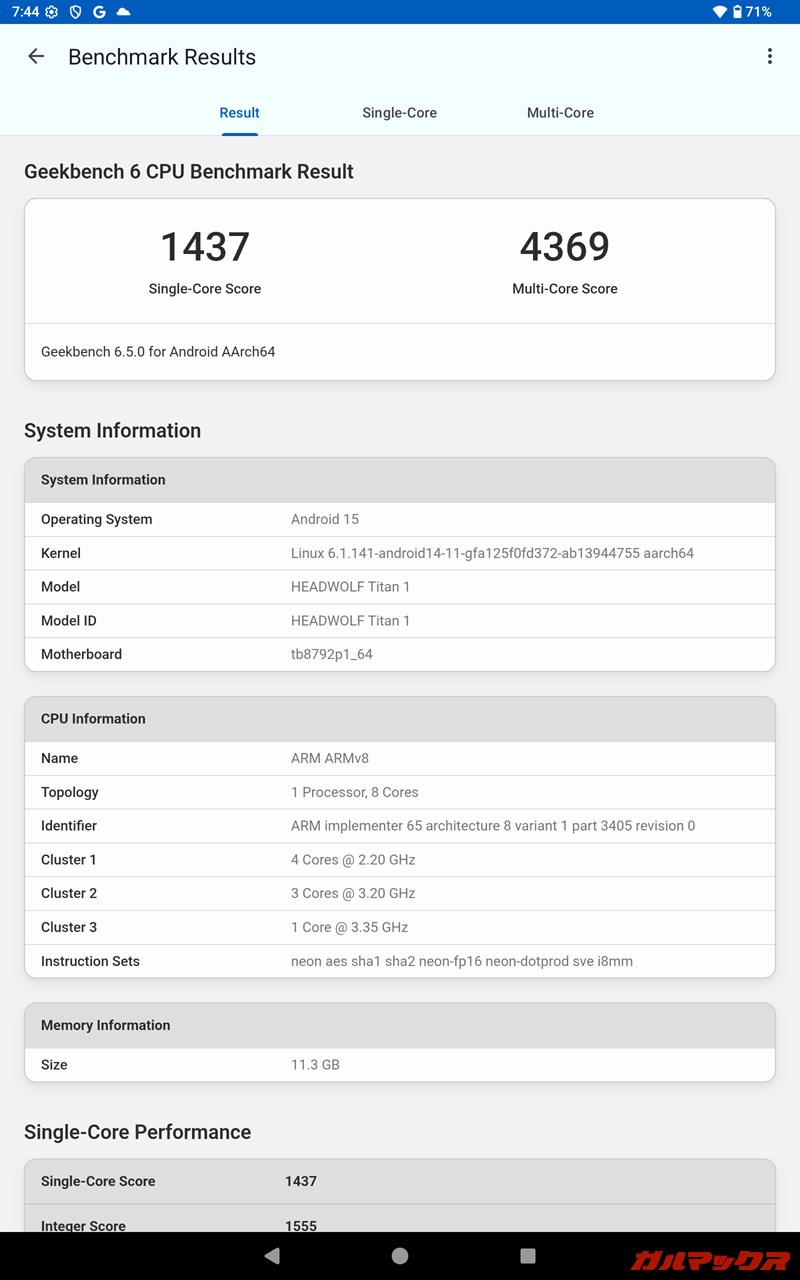Tap the cloud icon in status bar
800x1280 pixels.
click(x=123, y=12)
